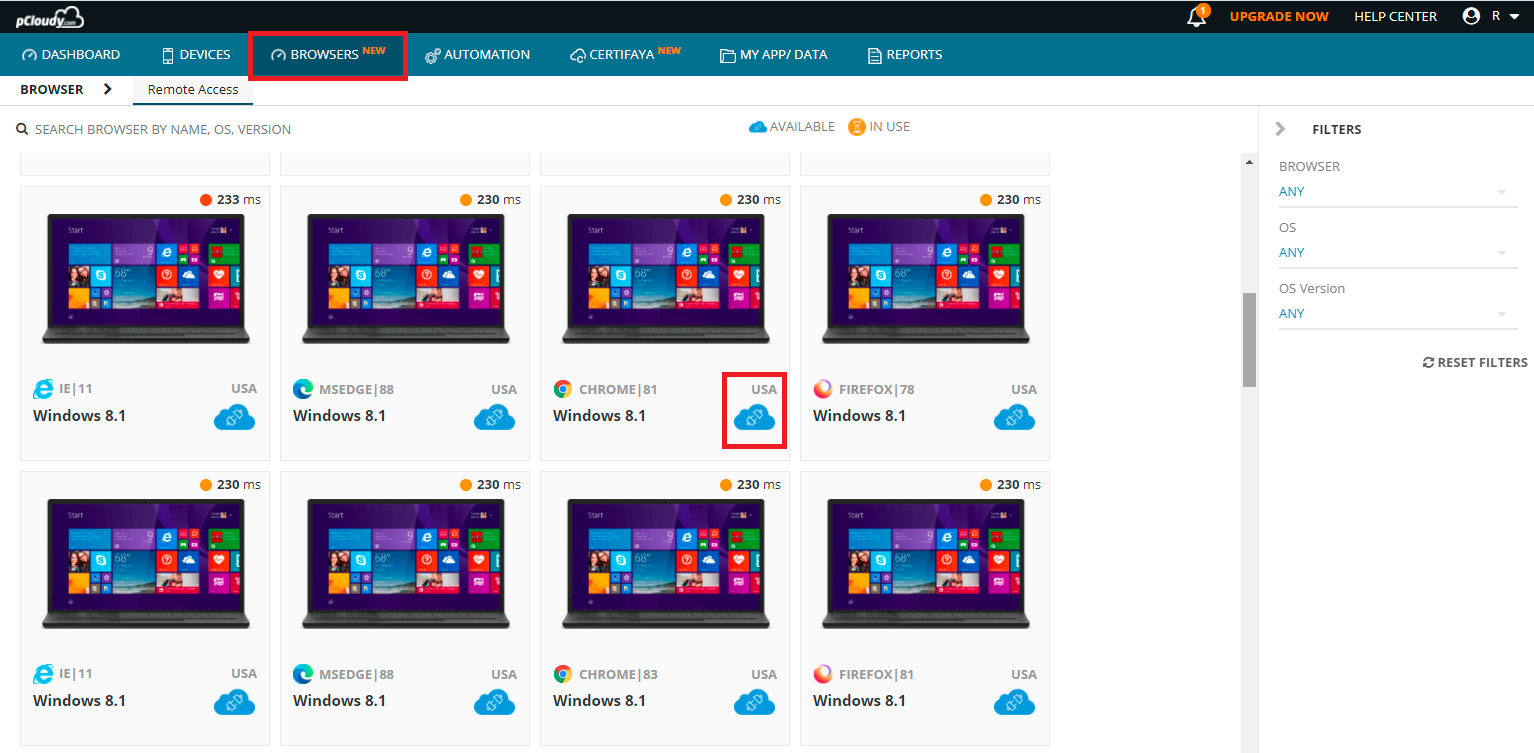Click scrollbar up arrow of browser list
Image resolution: width=1534 pixels, height=753 pixels.
[x=1248, y=161]
